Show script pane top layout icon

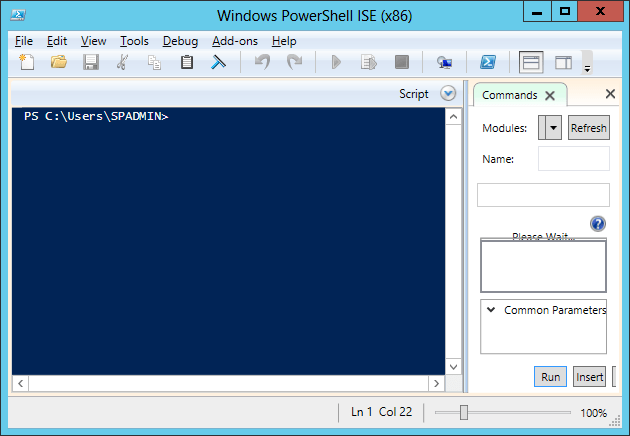(531, 62)
